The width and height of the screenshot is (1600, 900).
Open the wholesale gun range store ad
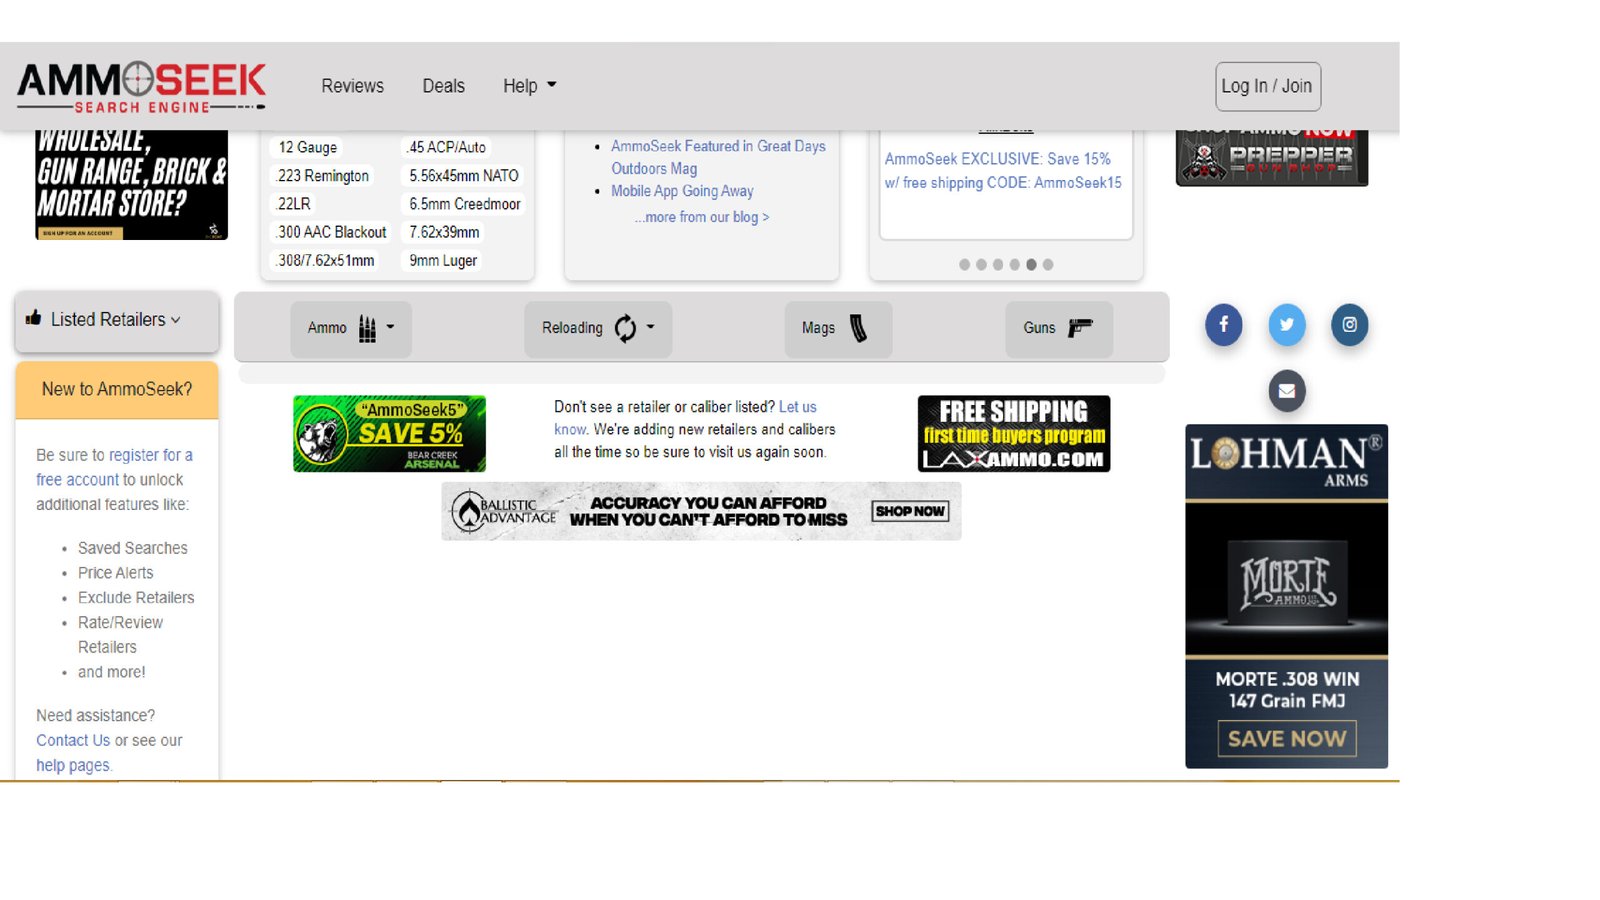[131, 185]
